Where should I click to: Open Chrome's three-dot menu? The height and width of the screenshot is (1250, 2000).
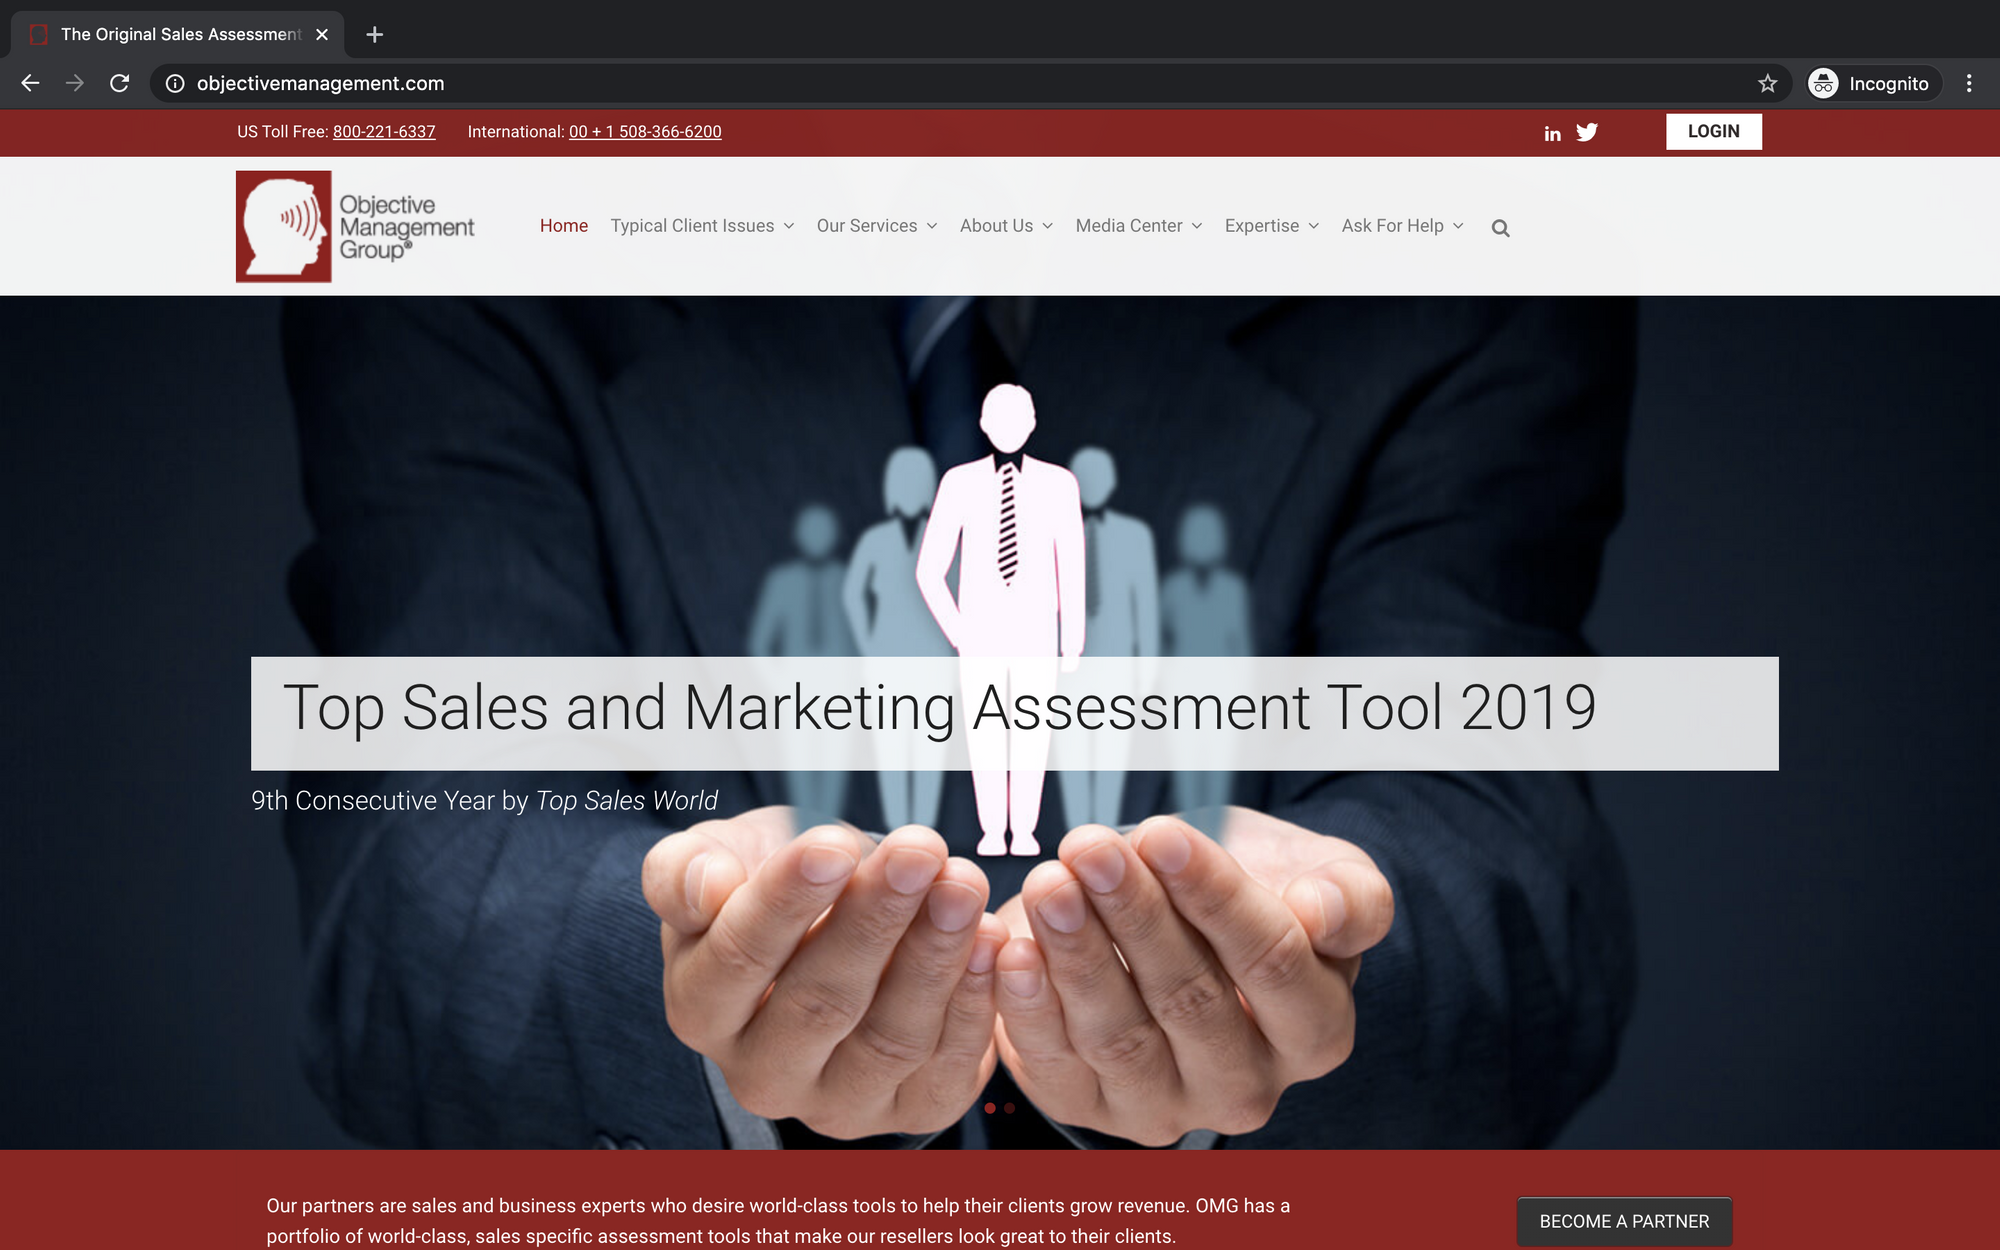coord(1969,84)
